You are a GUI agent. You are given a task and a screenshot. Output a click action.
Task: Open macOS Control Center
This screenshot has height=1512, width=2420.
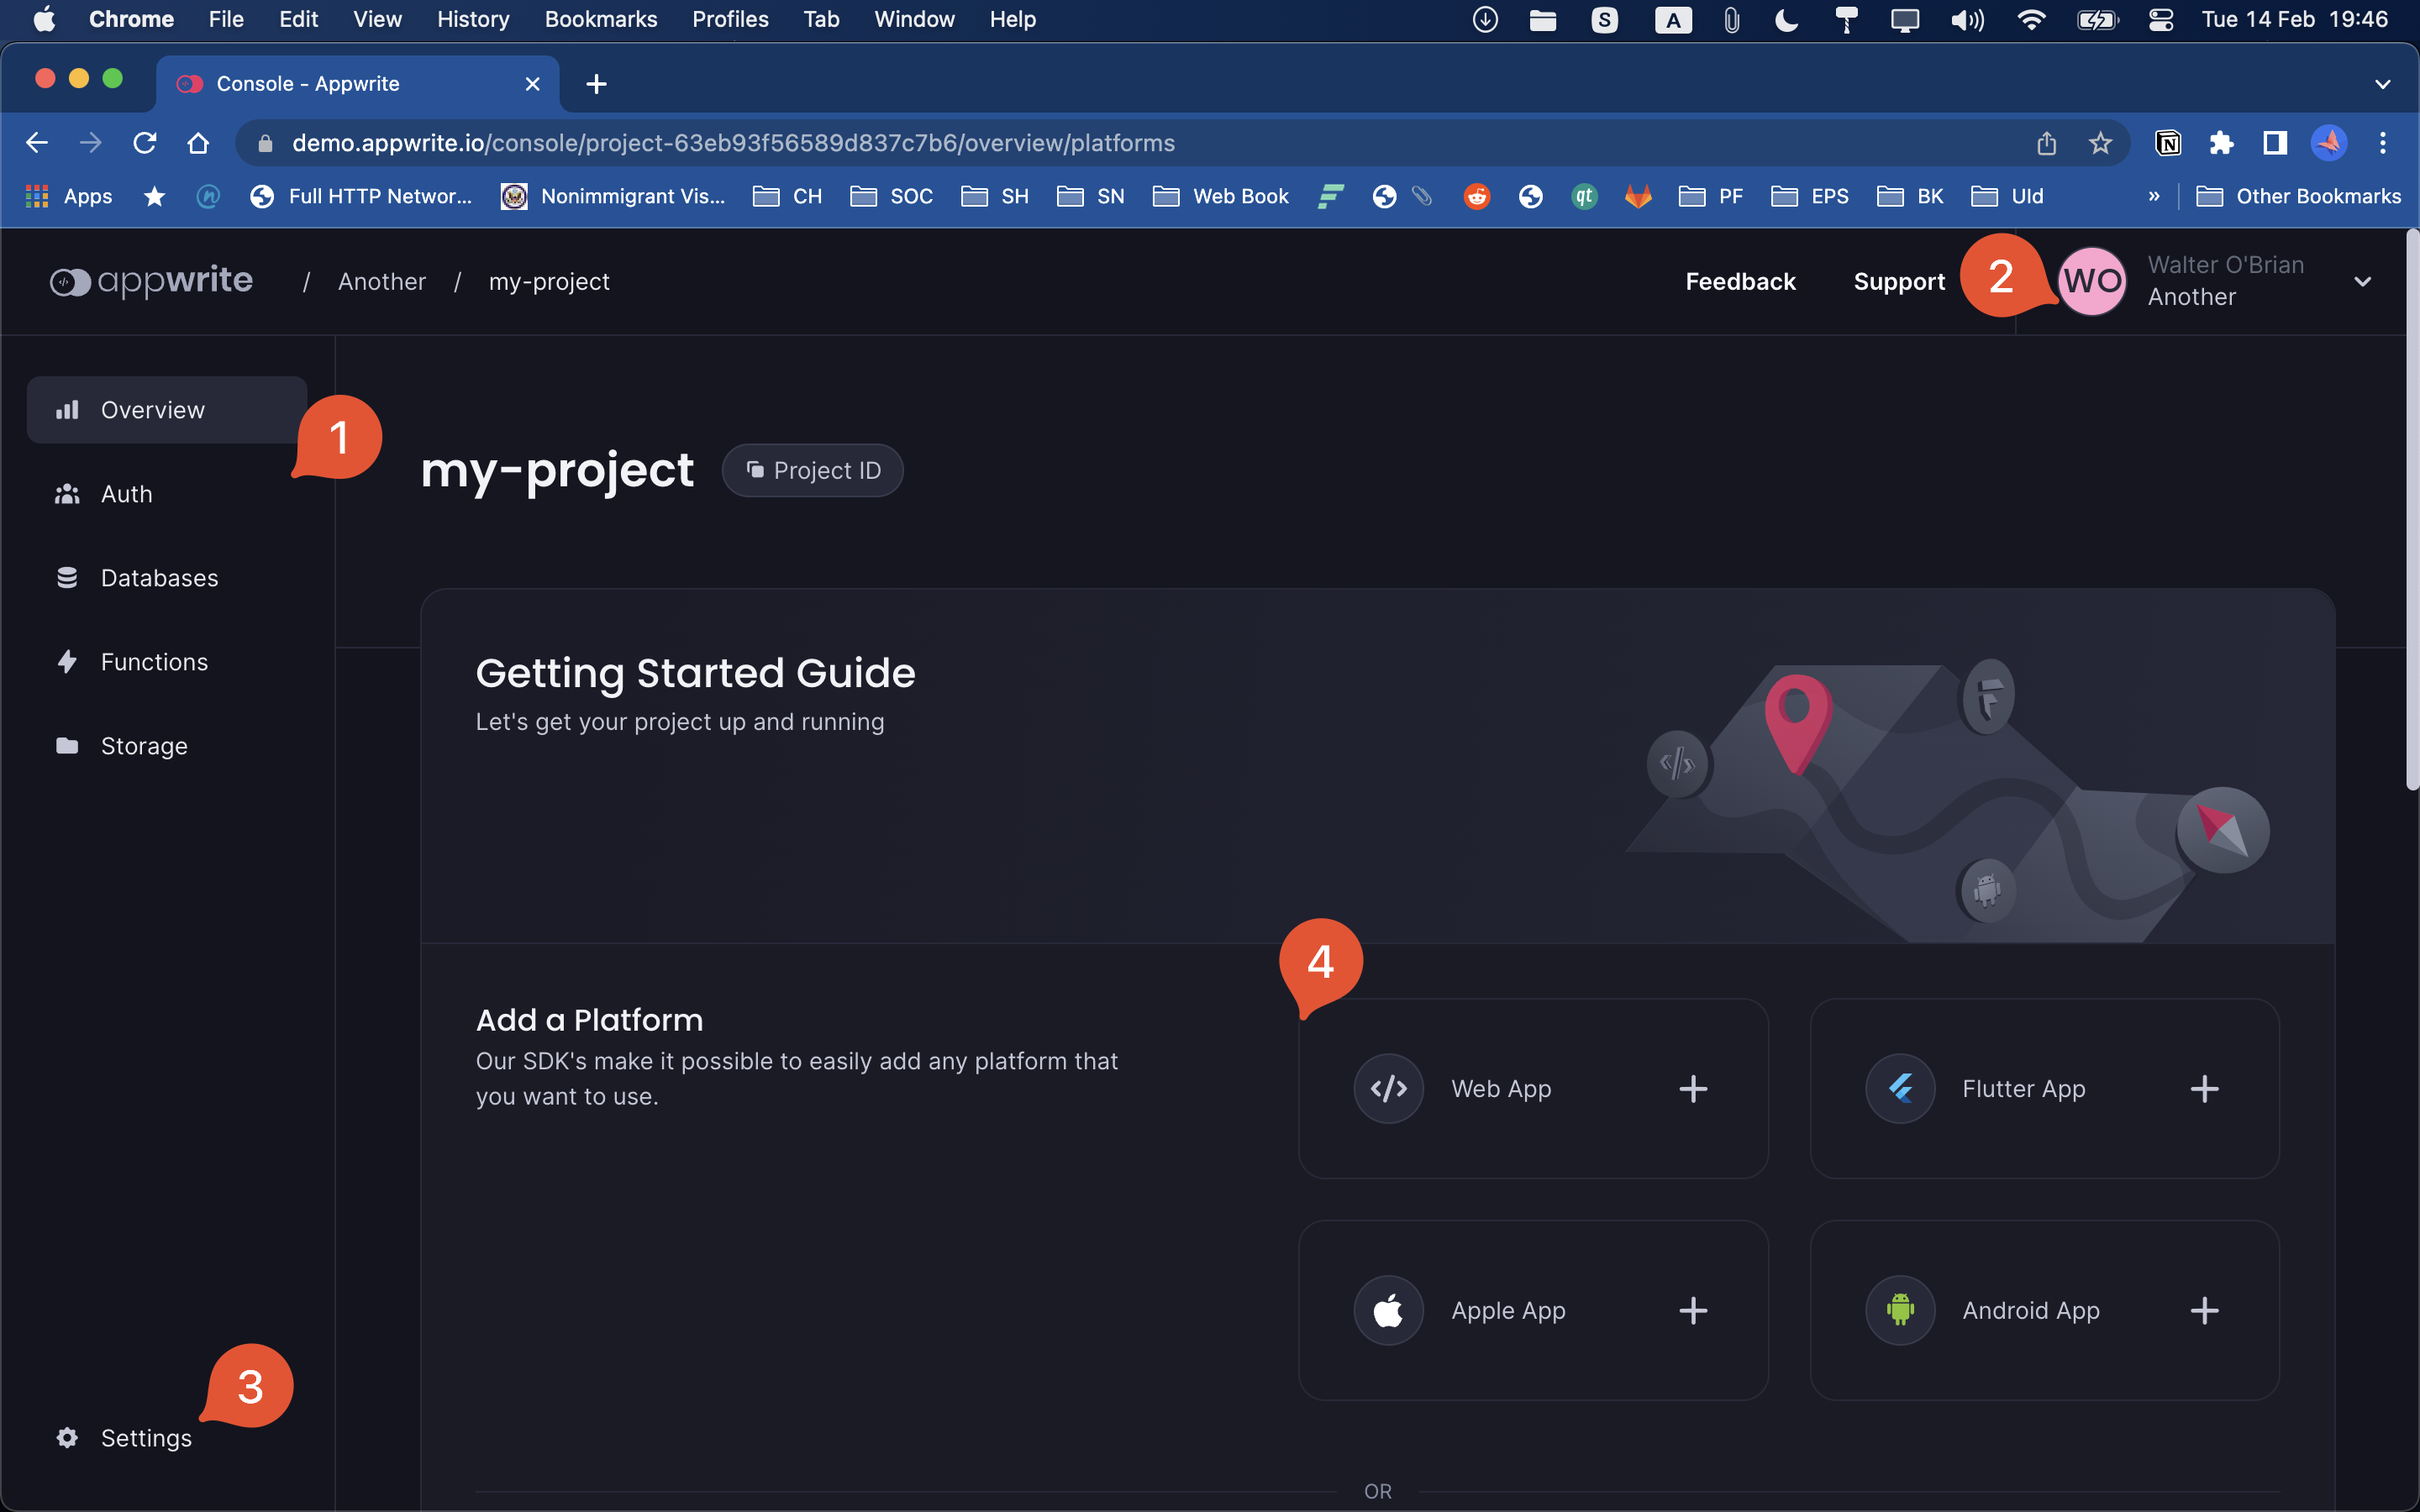click(2160, 19)
